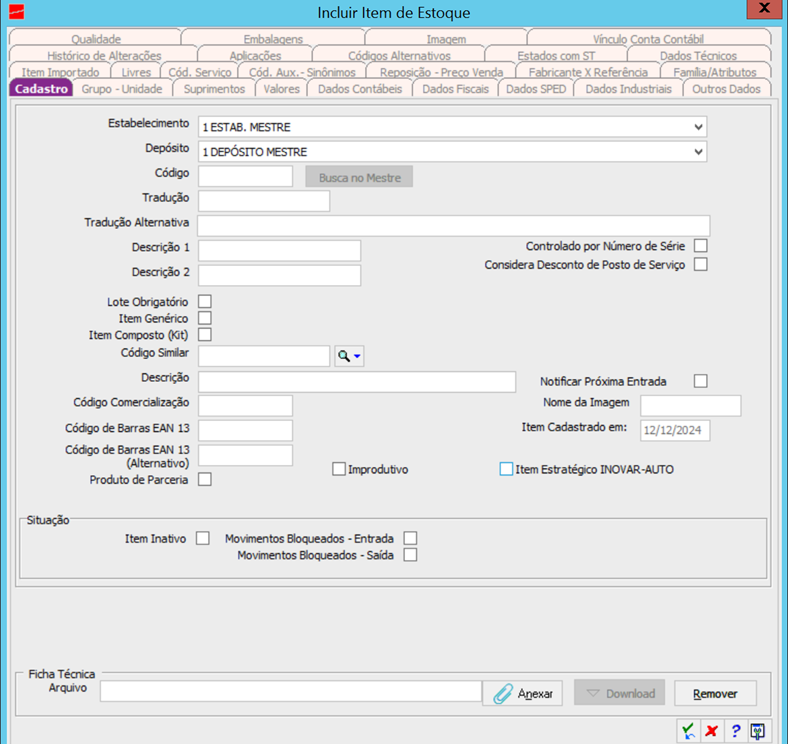The width and height of the screenshot is (788, 744).
Task: Check Controlado por Número de Série
Action: pyautogui.click(x=701, y=246)
